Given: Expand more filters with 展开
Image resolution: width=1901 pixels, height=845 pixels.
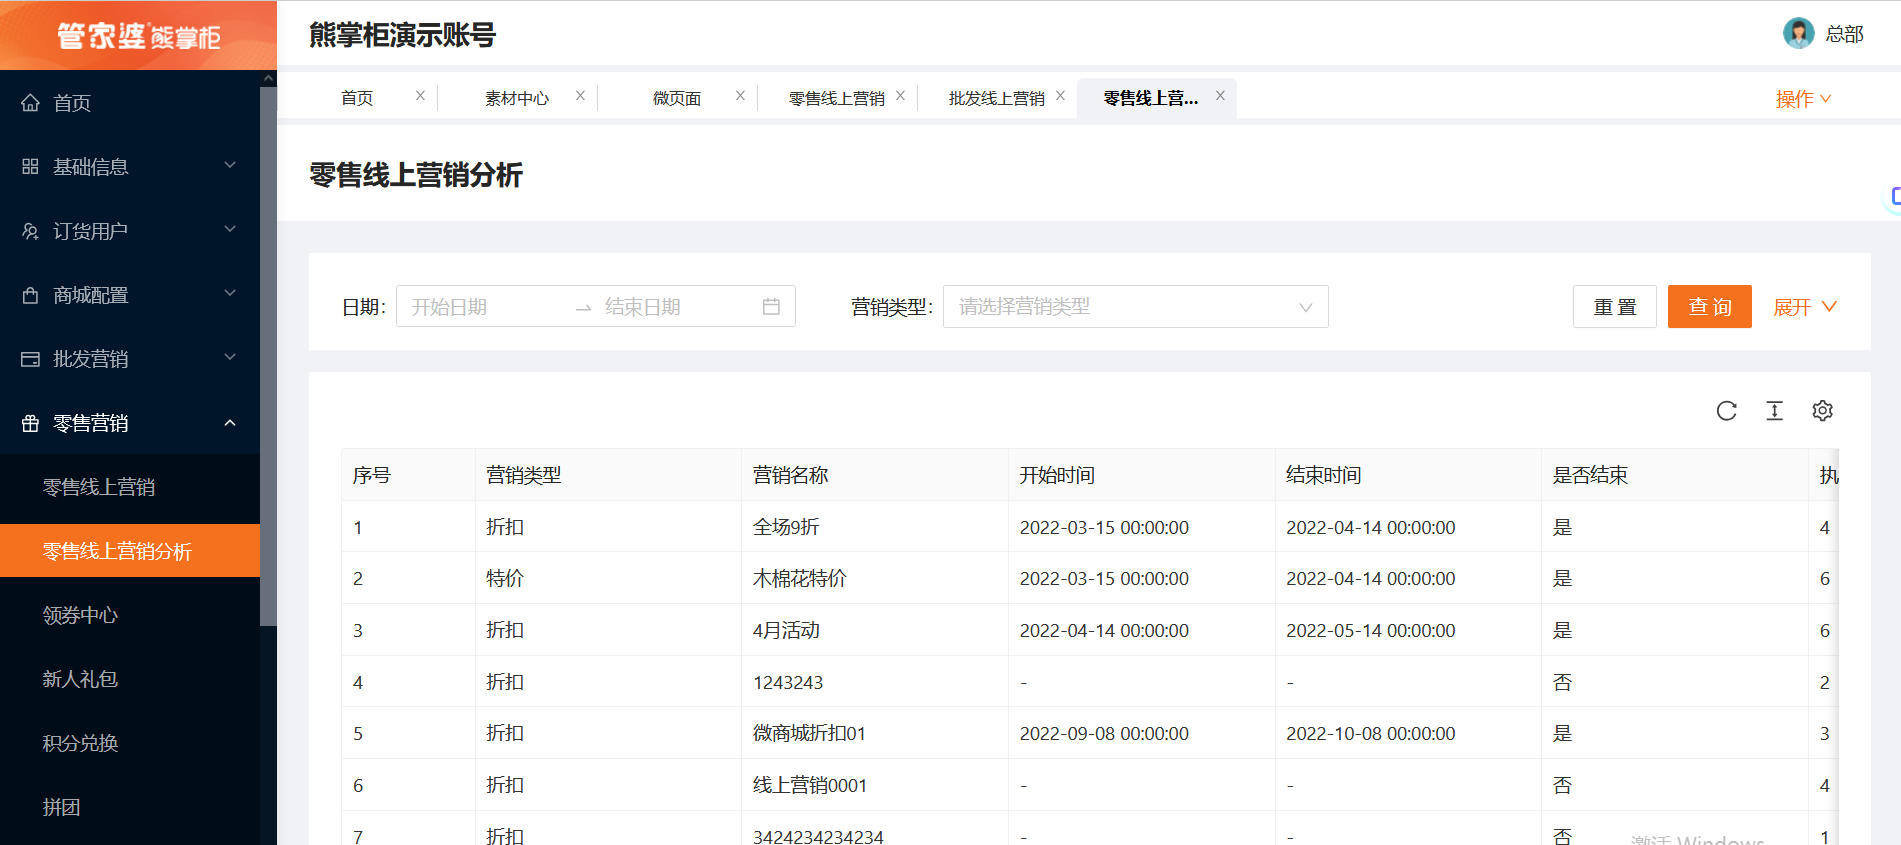Looking at the screenshot, I should [x=1804, y=307].
